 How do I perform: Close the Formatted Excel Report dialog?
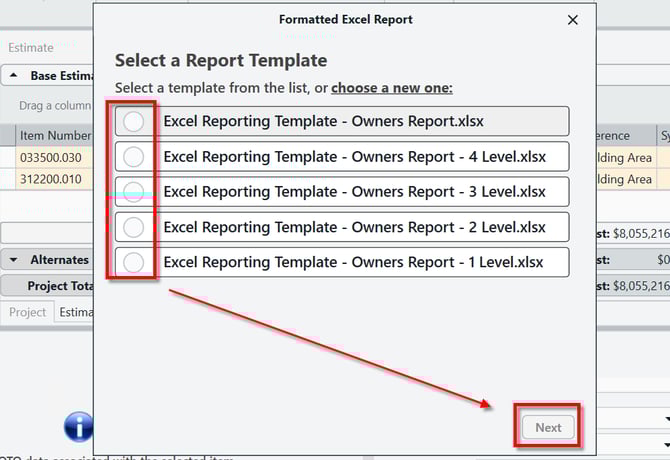tap(573, 20)
